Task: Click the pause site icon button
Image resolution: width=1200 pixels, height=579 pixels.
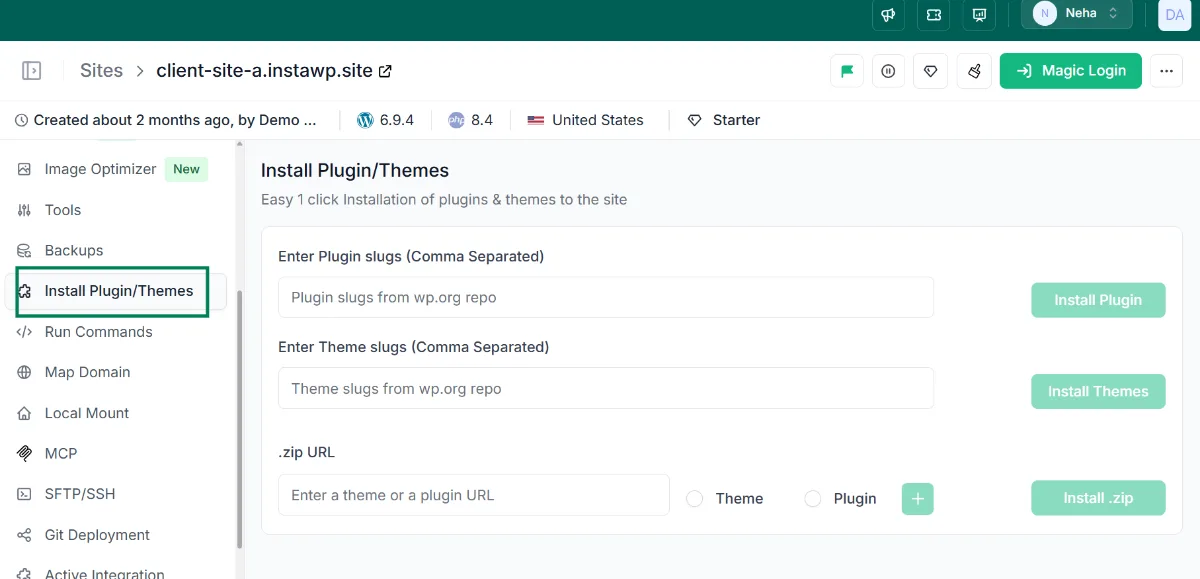Action: tap(889, 71)
